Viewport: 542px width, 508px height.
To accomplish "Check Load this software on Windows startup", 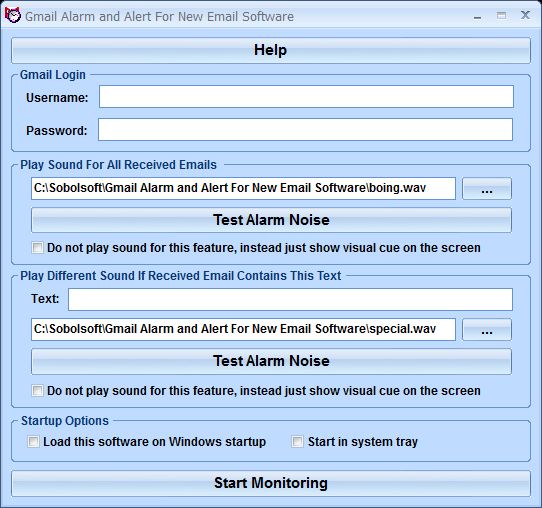I will click(x=33, y=442).
